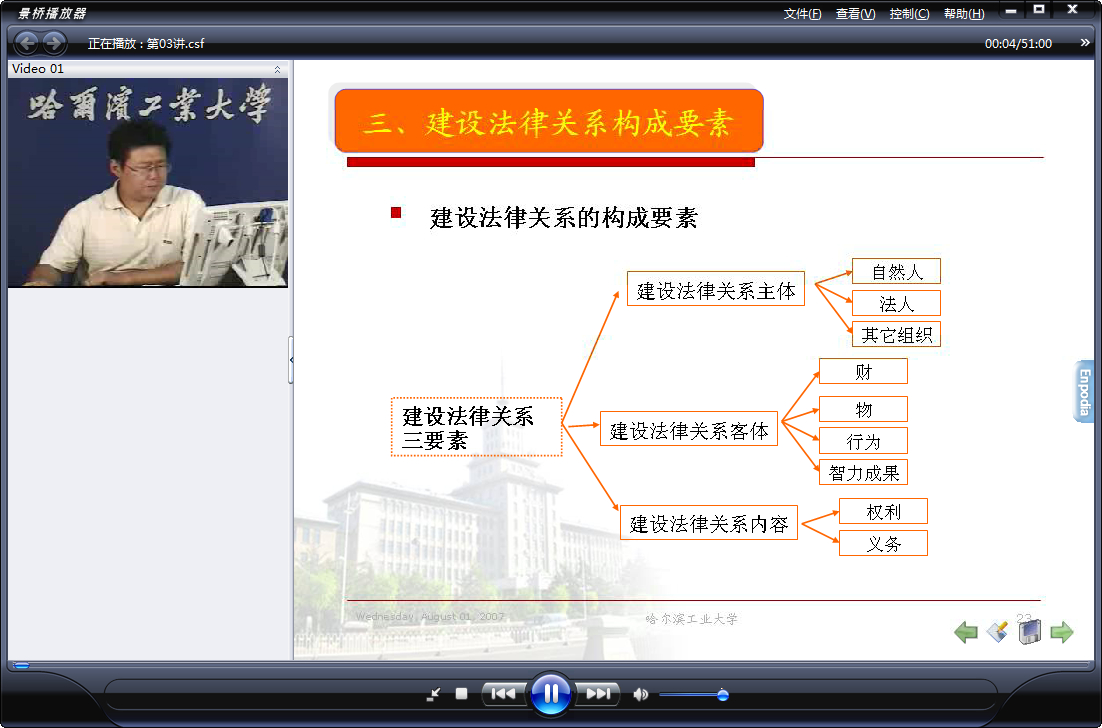Viewport: 1102px width, 728px height.
Task: Collapse the Video 01 panel chevron
Action: click(277, 69)
